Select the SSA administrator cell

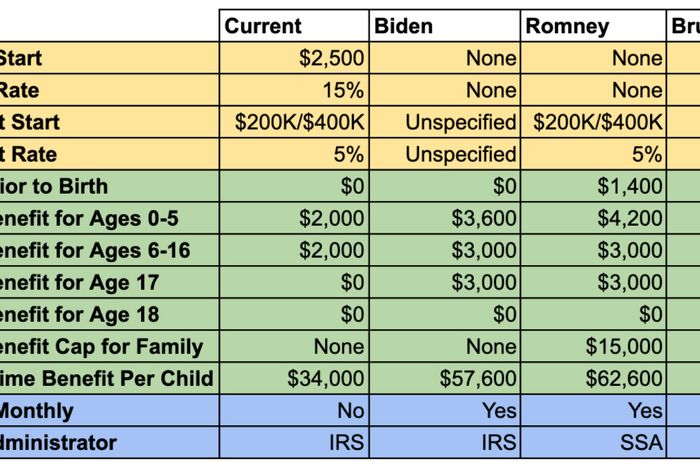pyautogui.click(x=593, y=442)
